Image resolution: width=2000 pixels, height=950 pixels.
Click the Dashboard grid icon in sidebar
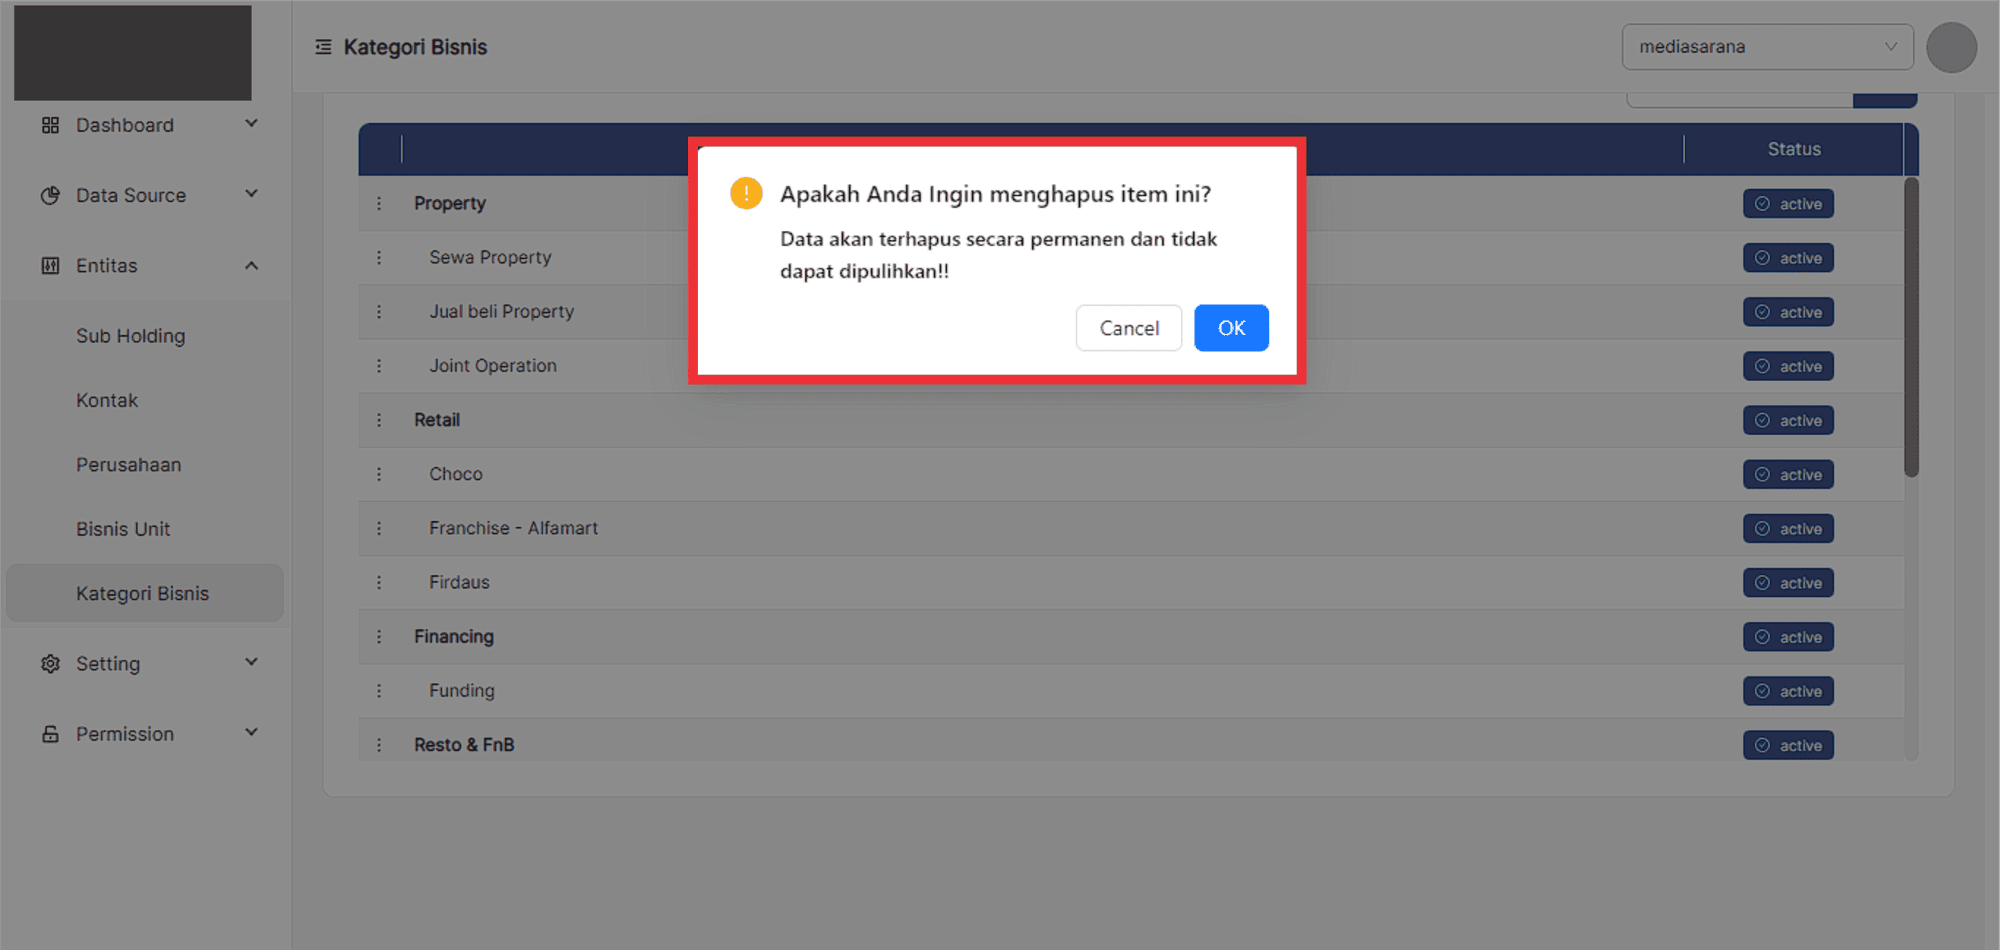[50, 125]
